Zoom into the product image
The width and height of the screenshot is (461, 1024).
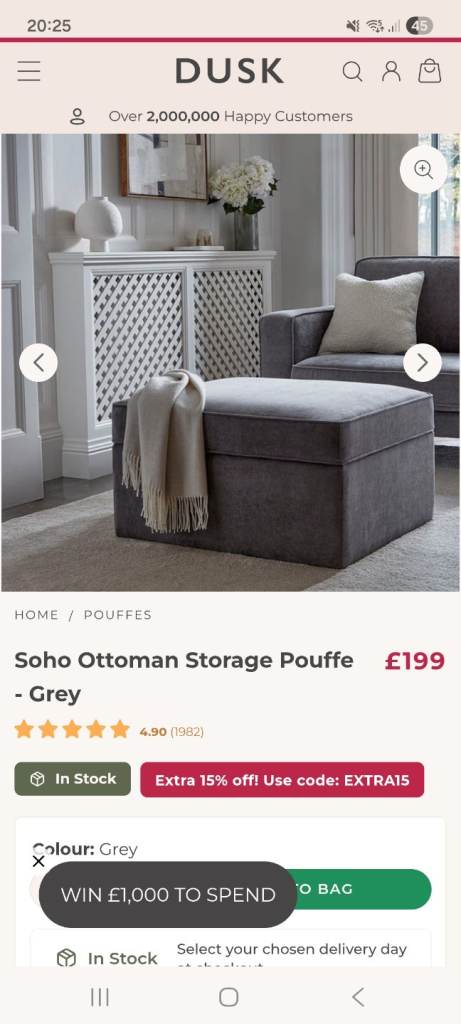point(423,170)
